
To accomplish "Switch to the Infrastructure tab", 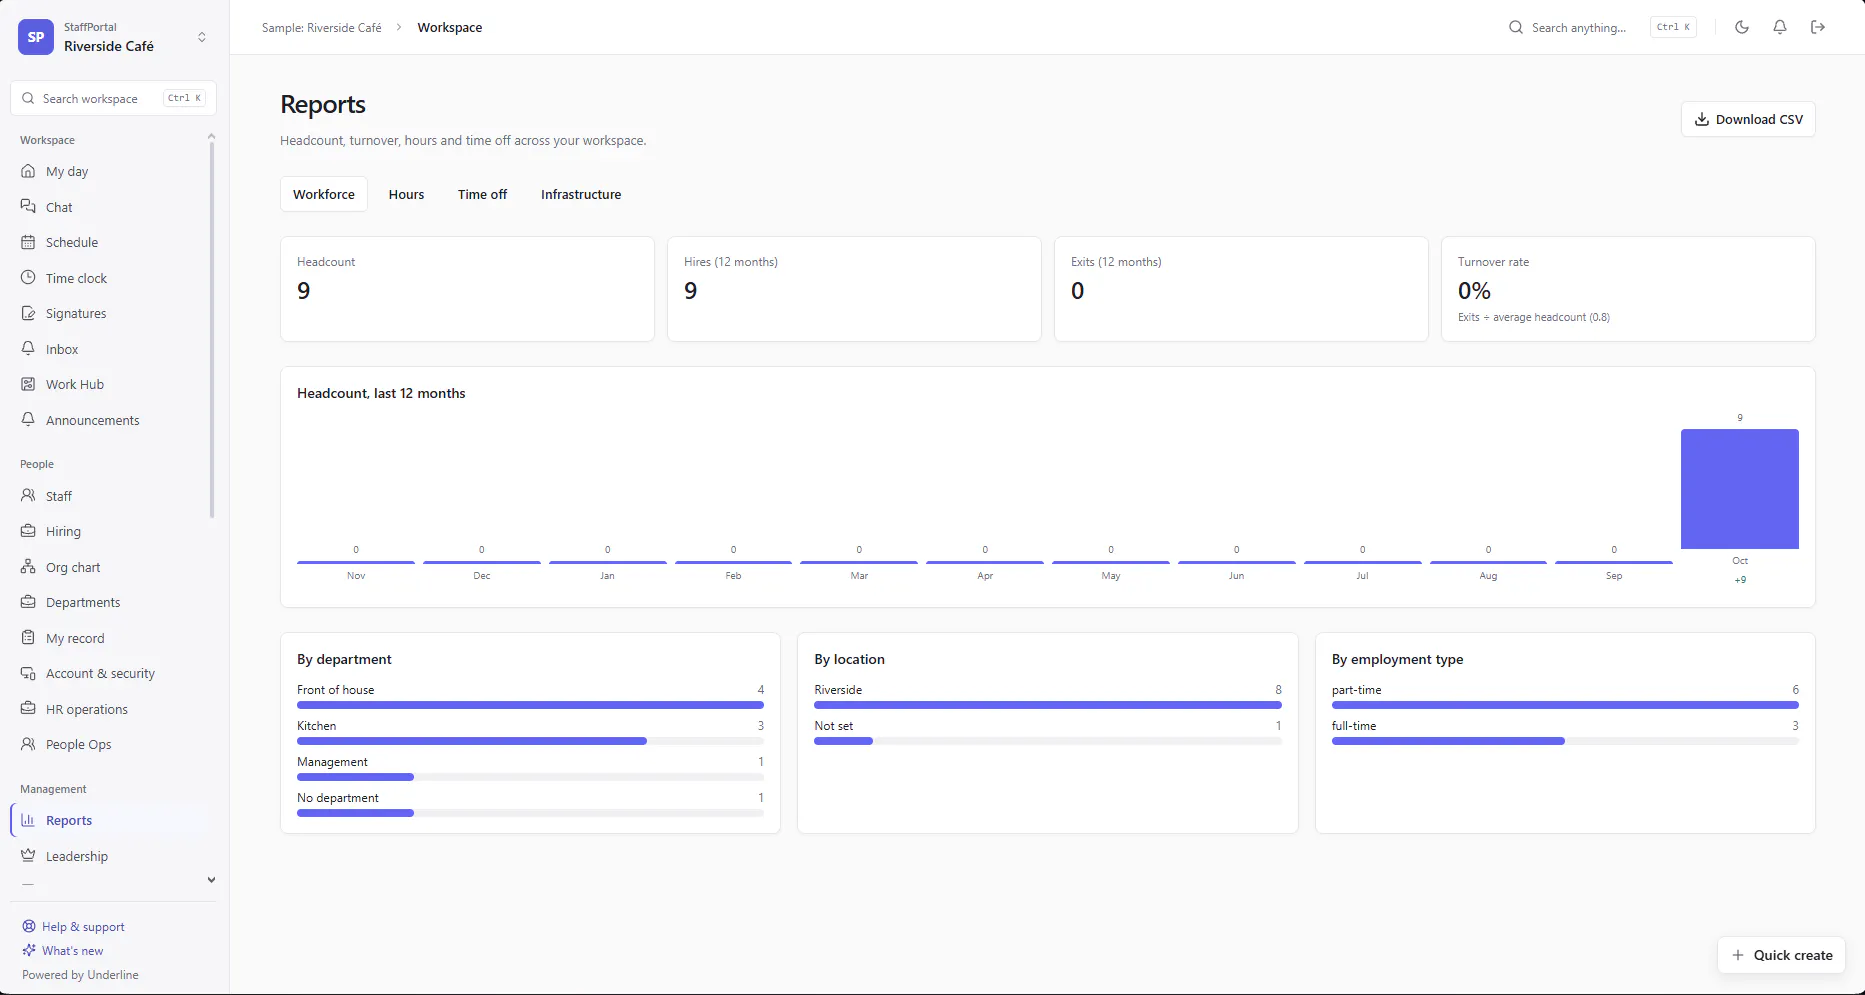I will pos(581,194).
